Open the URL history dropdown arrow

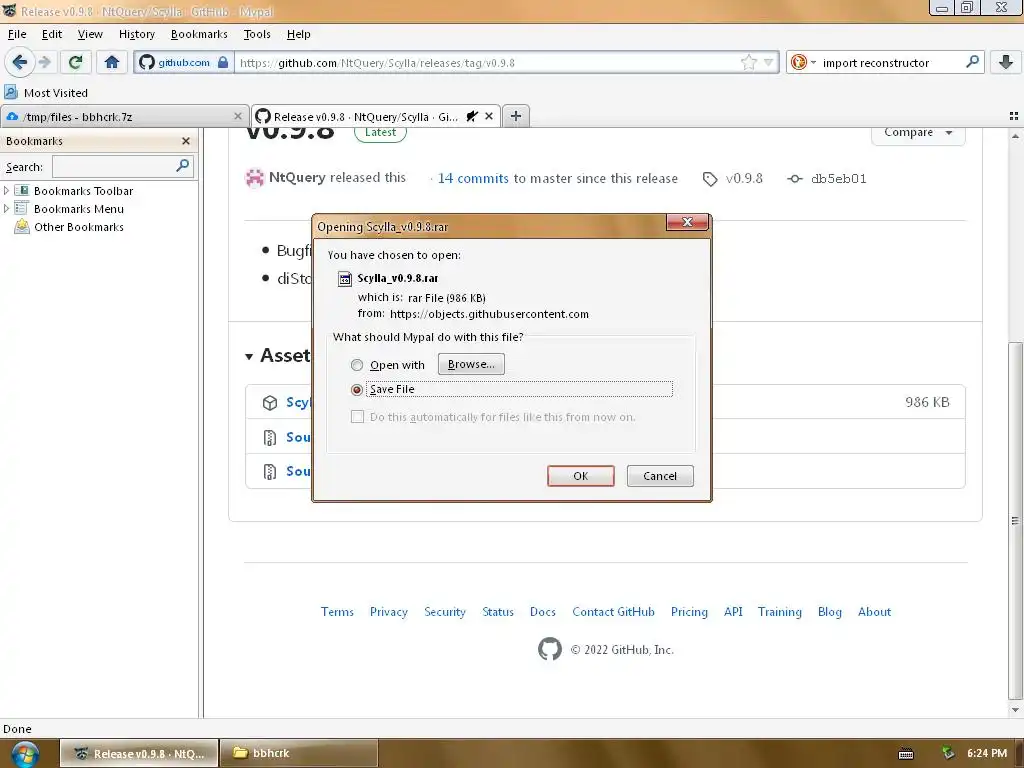[x=768, y=63]
